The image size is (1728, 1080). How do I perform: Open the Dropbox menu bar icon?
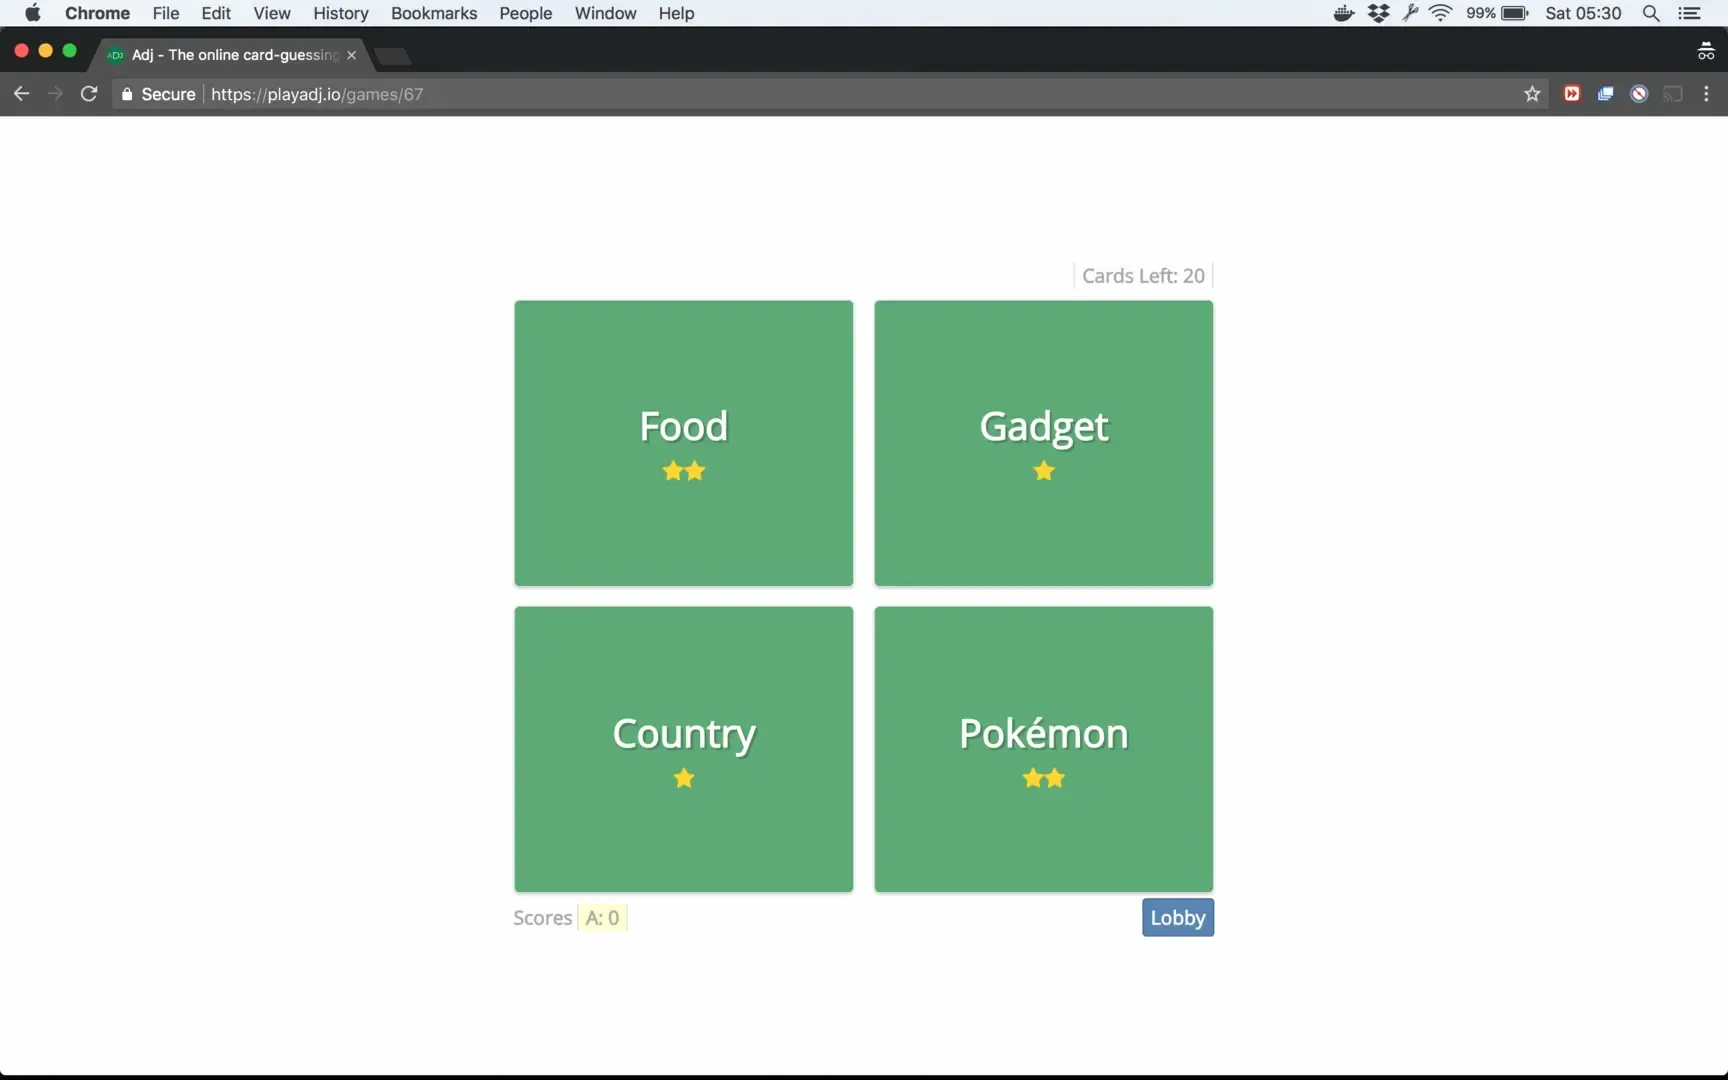click(x=1379, y=13)
